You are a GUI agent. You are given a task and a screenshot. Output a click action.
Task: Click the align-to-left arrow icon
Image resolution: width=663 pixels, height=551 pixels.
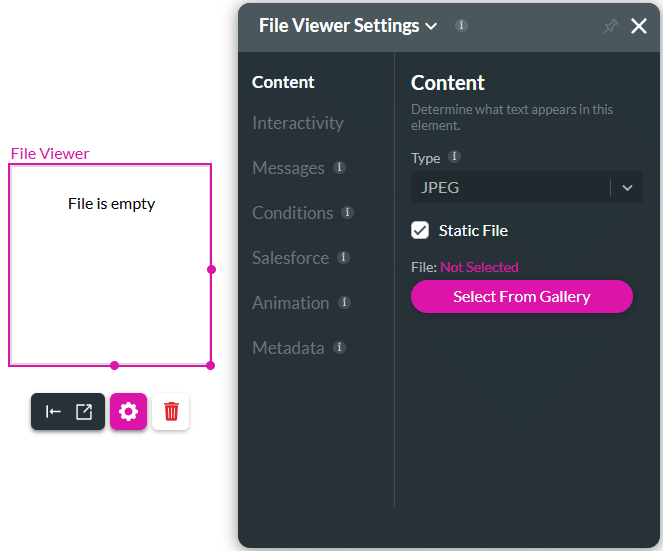click(x=53, y=411)
